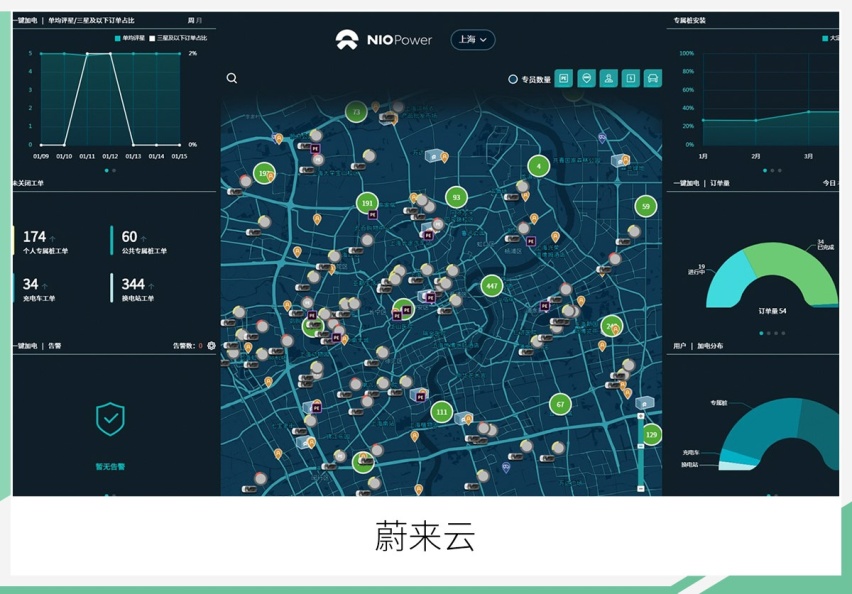Show third page of 专属桩安装 carousel
The image size is (852, 594).
780,171
